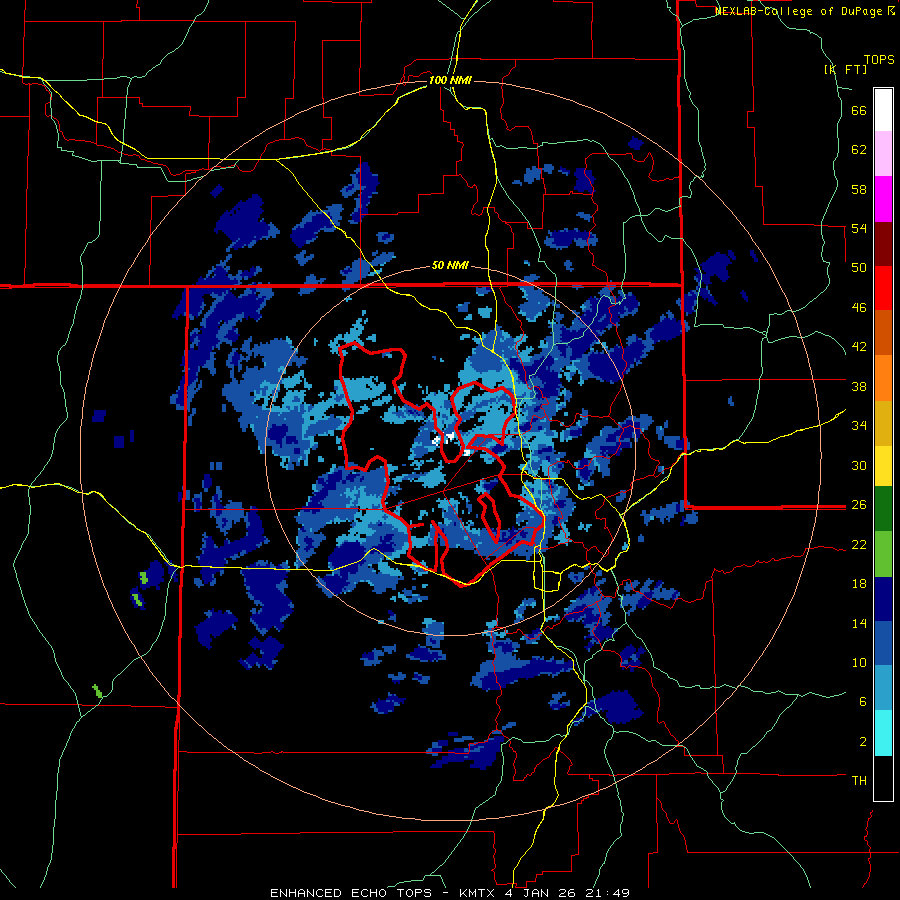Viewport: 900px width, 900px height.
Task: Click the white 66 kft color swatch
Action: pyautogui.click(x=883, y=110)
